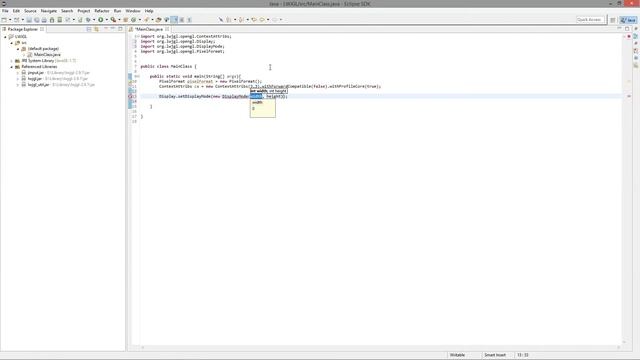Open the Run dropdown arrow
The height and width of the screenshot is (360, 640).
pyautogui.click(x=107, y=20)
